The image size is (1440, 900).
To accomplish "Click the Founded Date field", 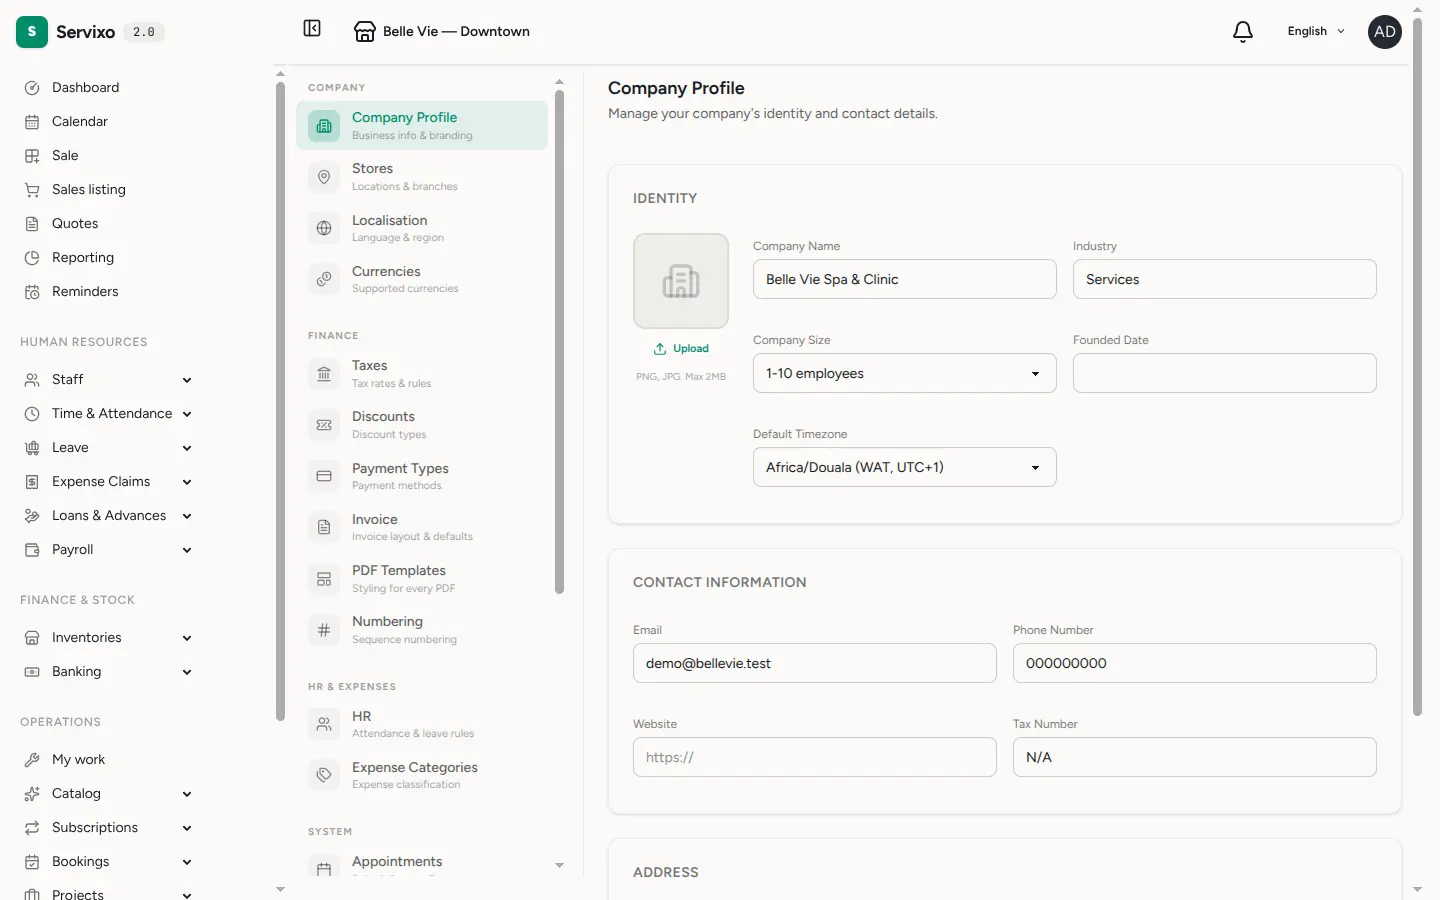I will click(1224, 373).
